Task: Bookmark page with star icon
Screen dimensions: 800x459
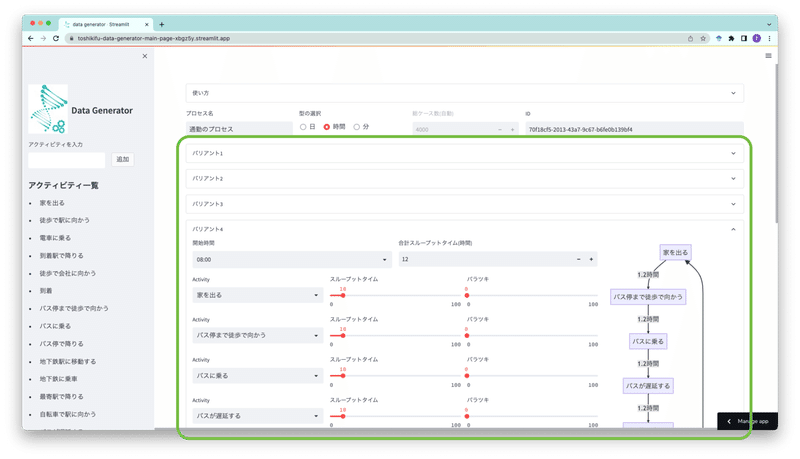Action: tap(703, 38)
